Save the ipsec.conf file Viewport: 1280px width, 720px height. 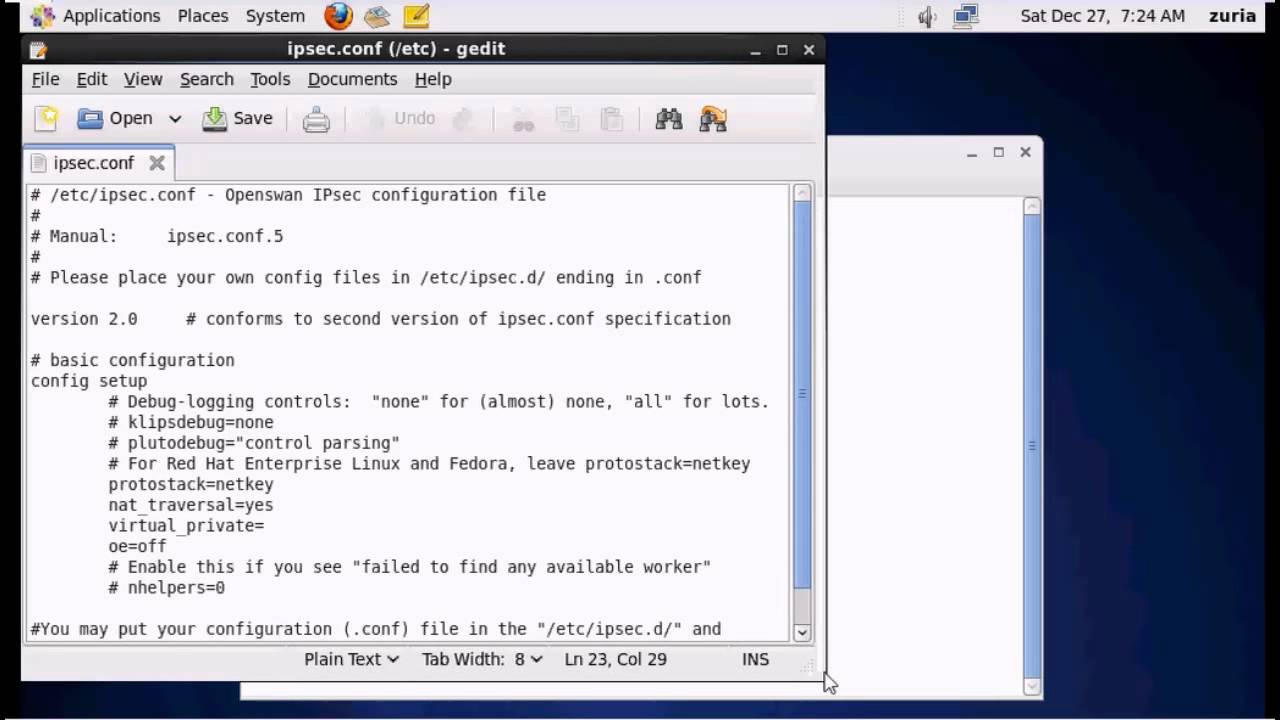click(238, 119)
